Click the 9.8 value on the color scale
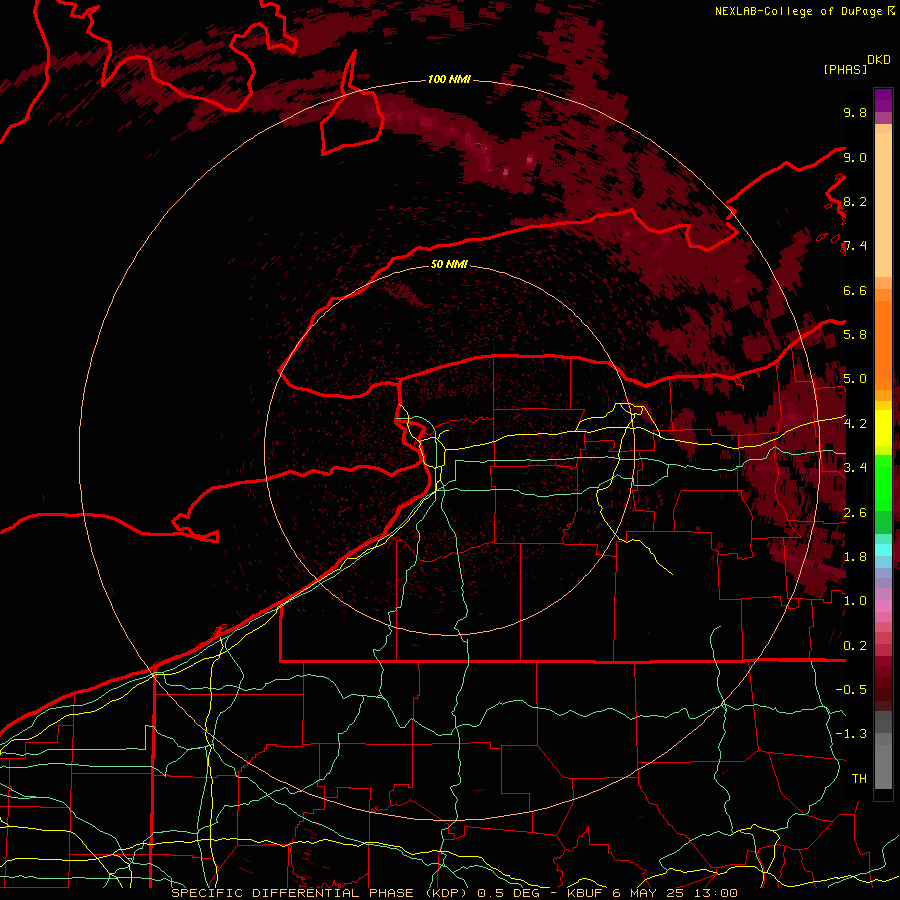Screen dimensions: 900x900 855,112
